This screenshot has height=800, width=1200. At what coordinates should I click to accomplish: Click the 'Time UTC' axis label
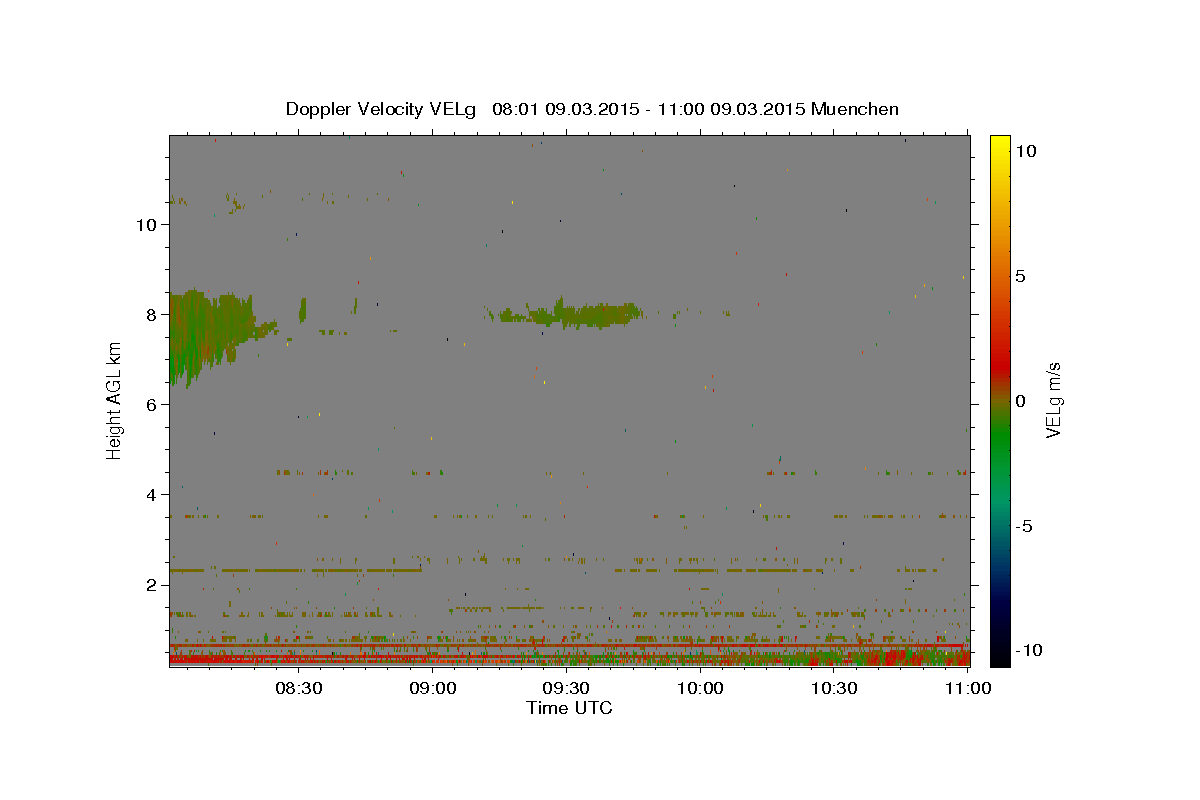point(569,708)
